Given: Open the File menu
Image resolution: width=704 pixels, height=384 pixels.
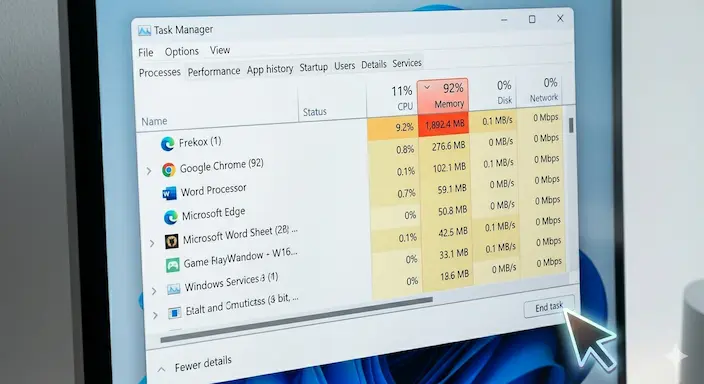Looking at the screenshot, I should coord(145,53).
